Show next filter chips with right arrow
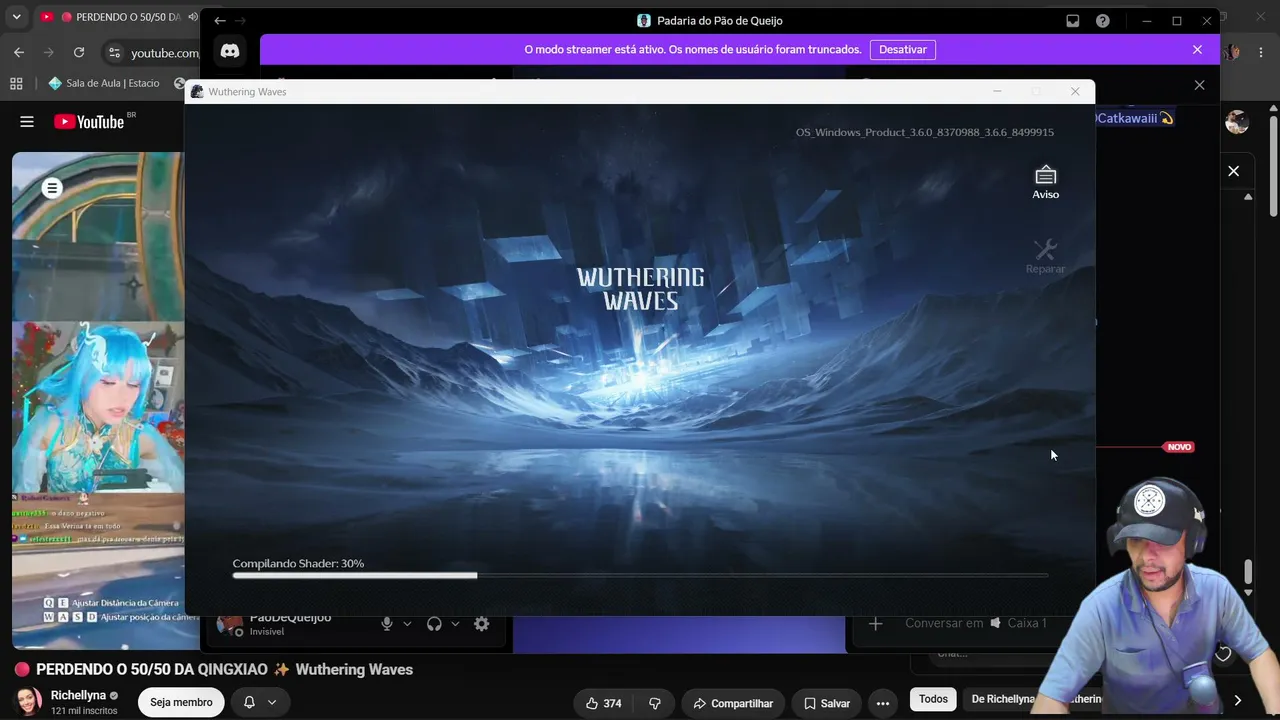Viewport: 1280px width, 720px height. pyautogui.click(x=1237, y=700)
